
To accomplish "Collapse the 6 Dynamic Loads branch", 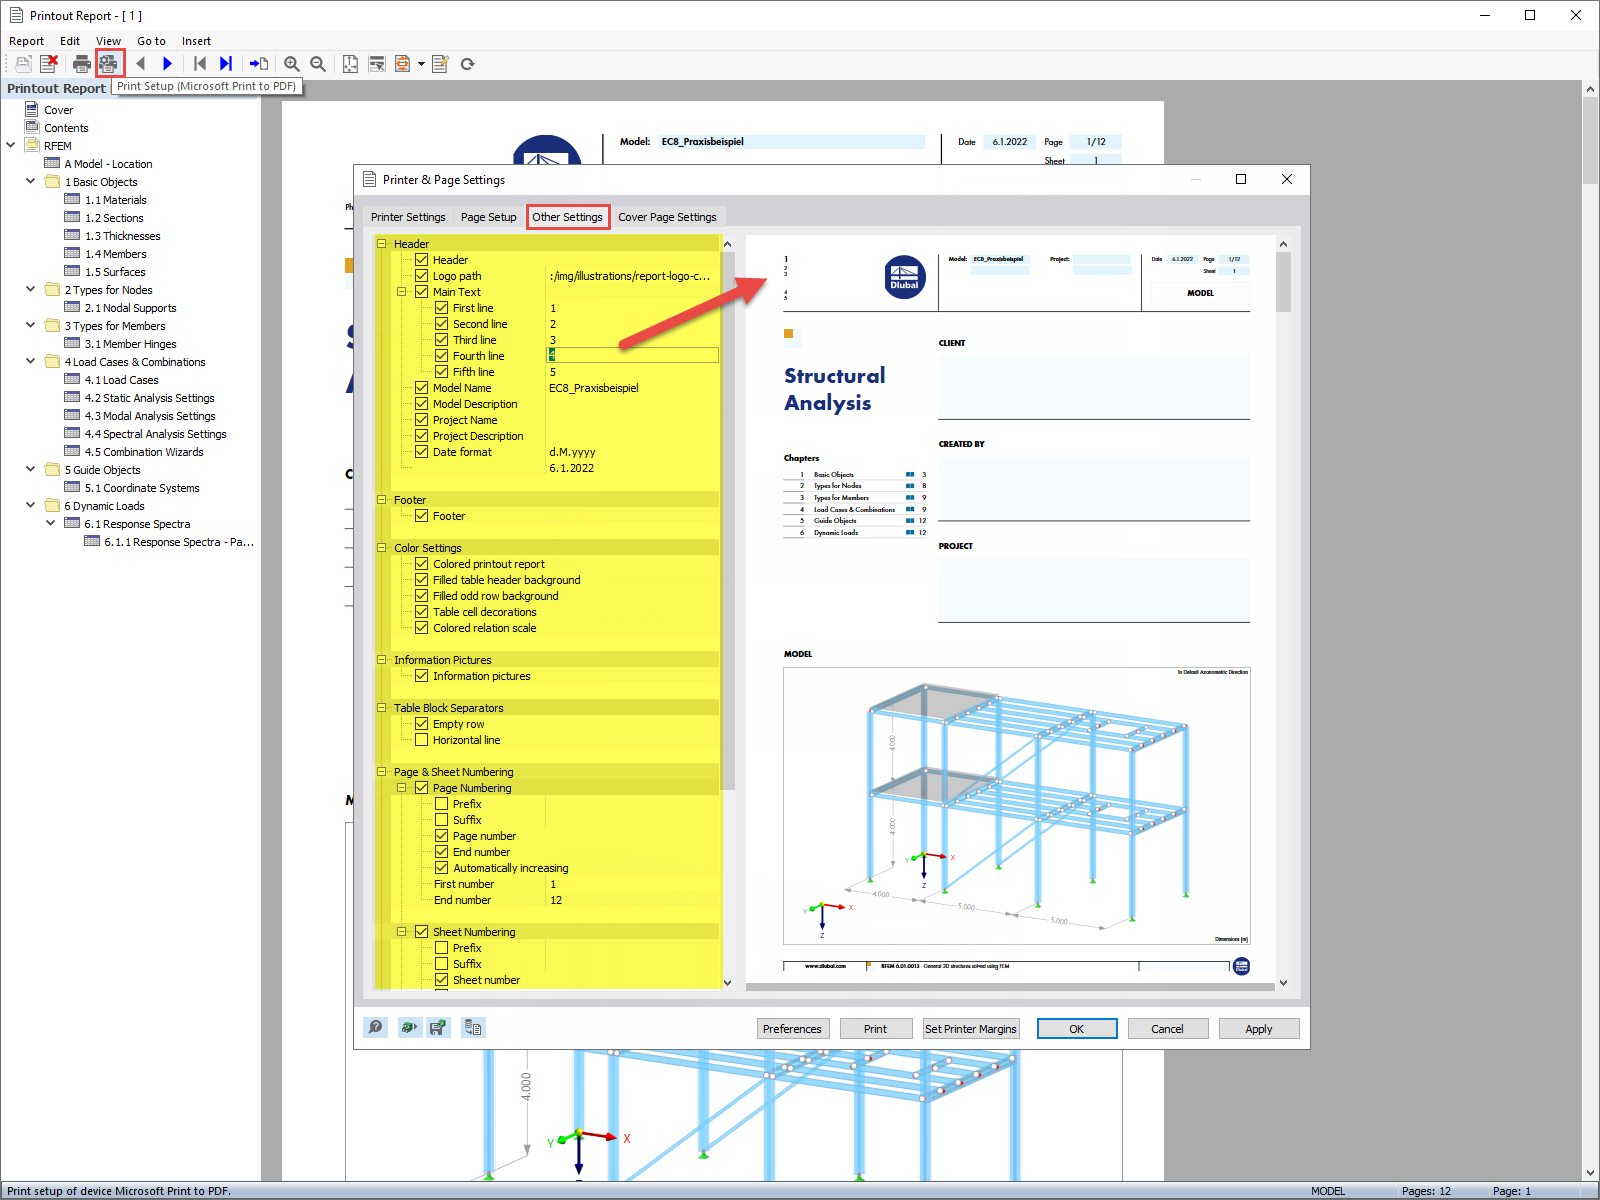I will click(30, 505).
